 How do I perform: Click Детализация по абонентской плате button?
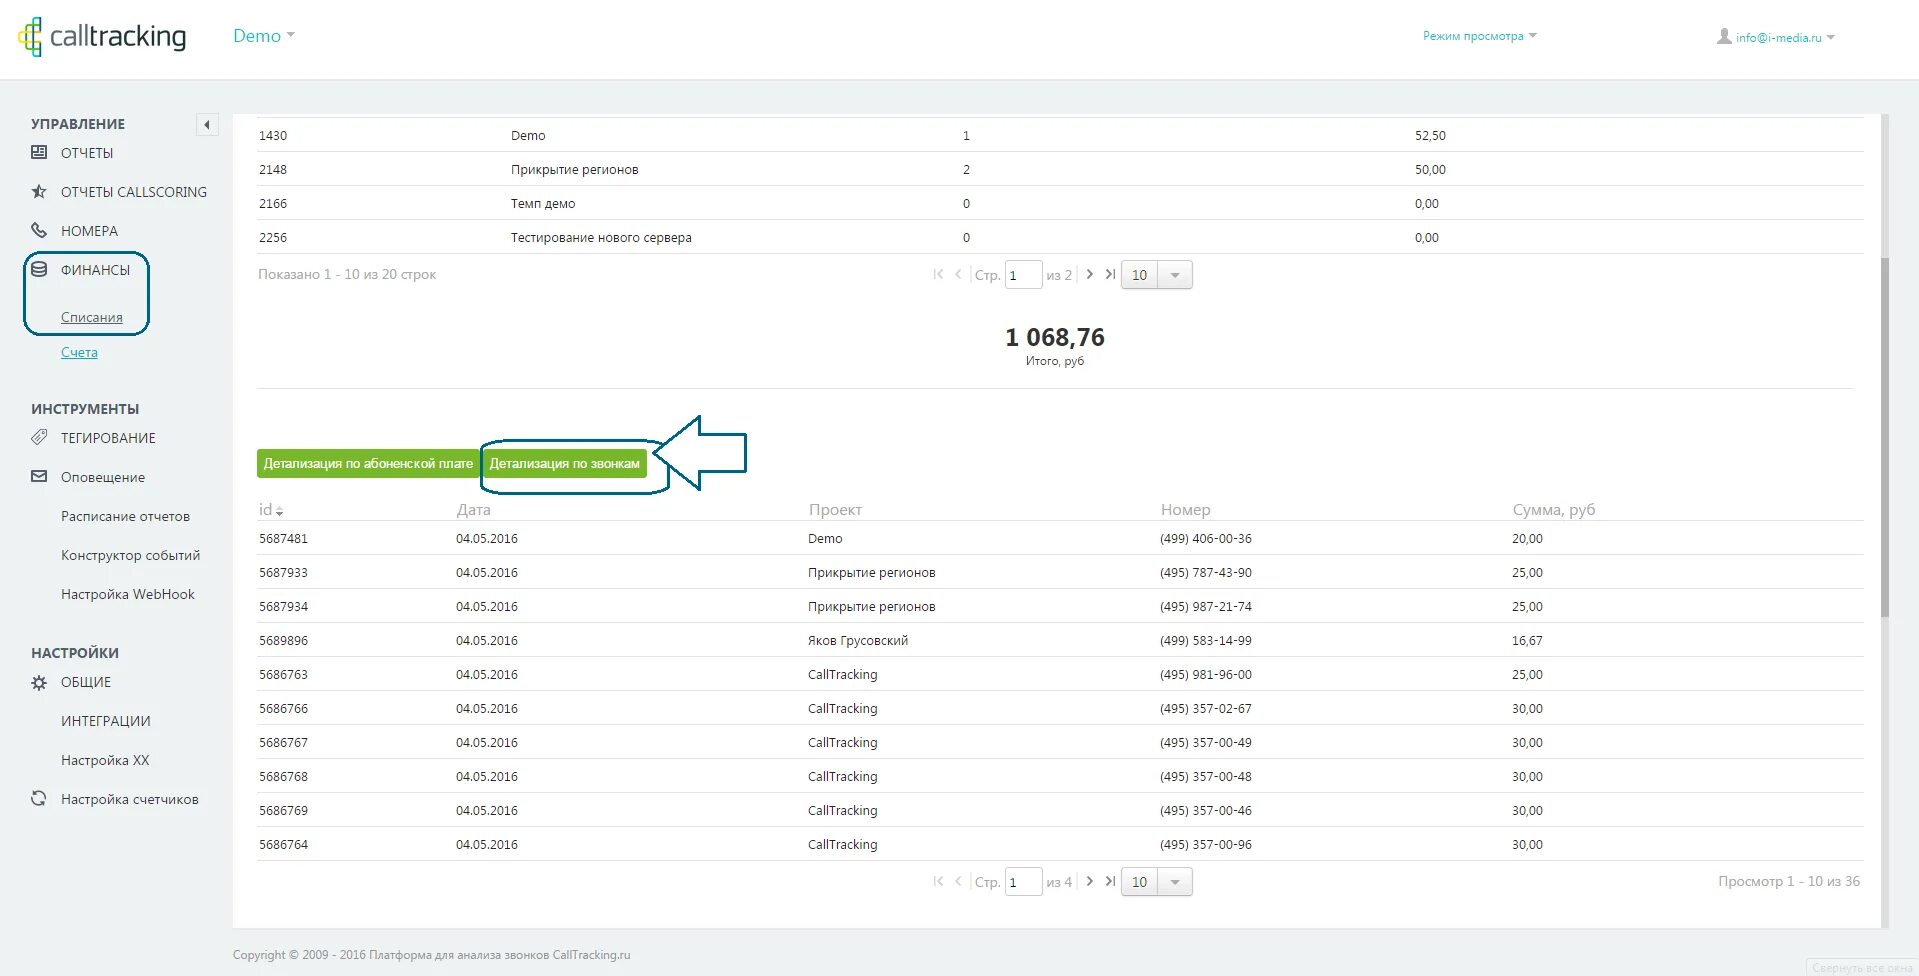tap(368, 463)
